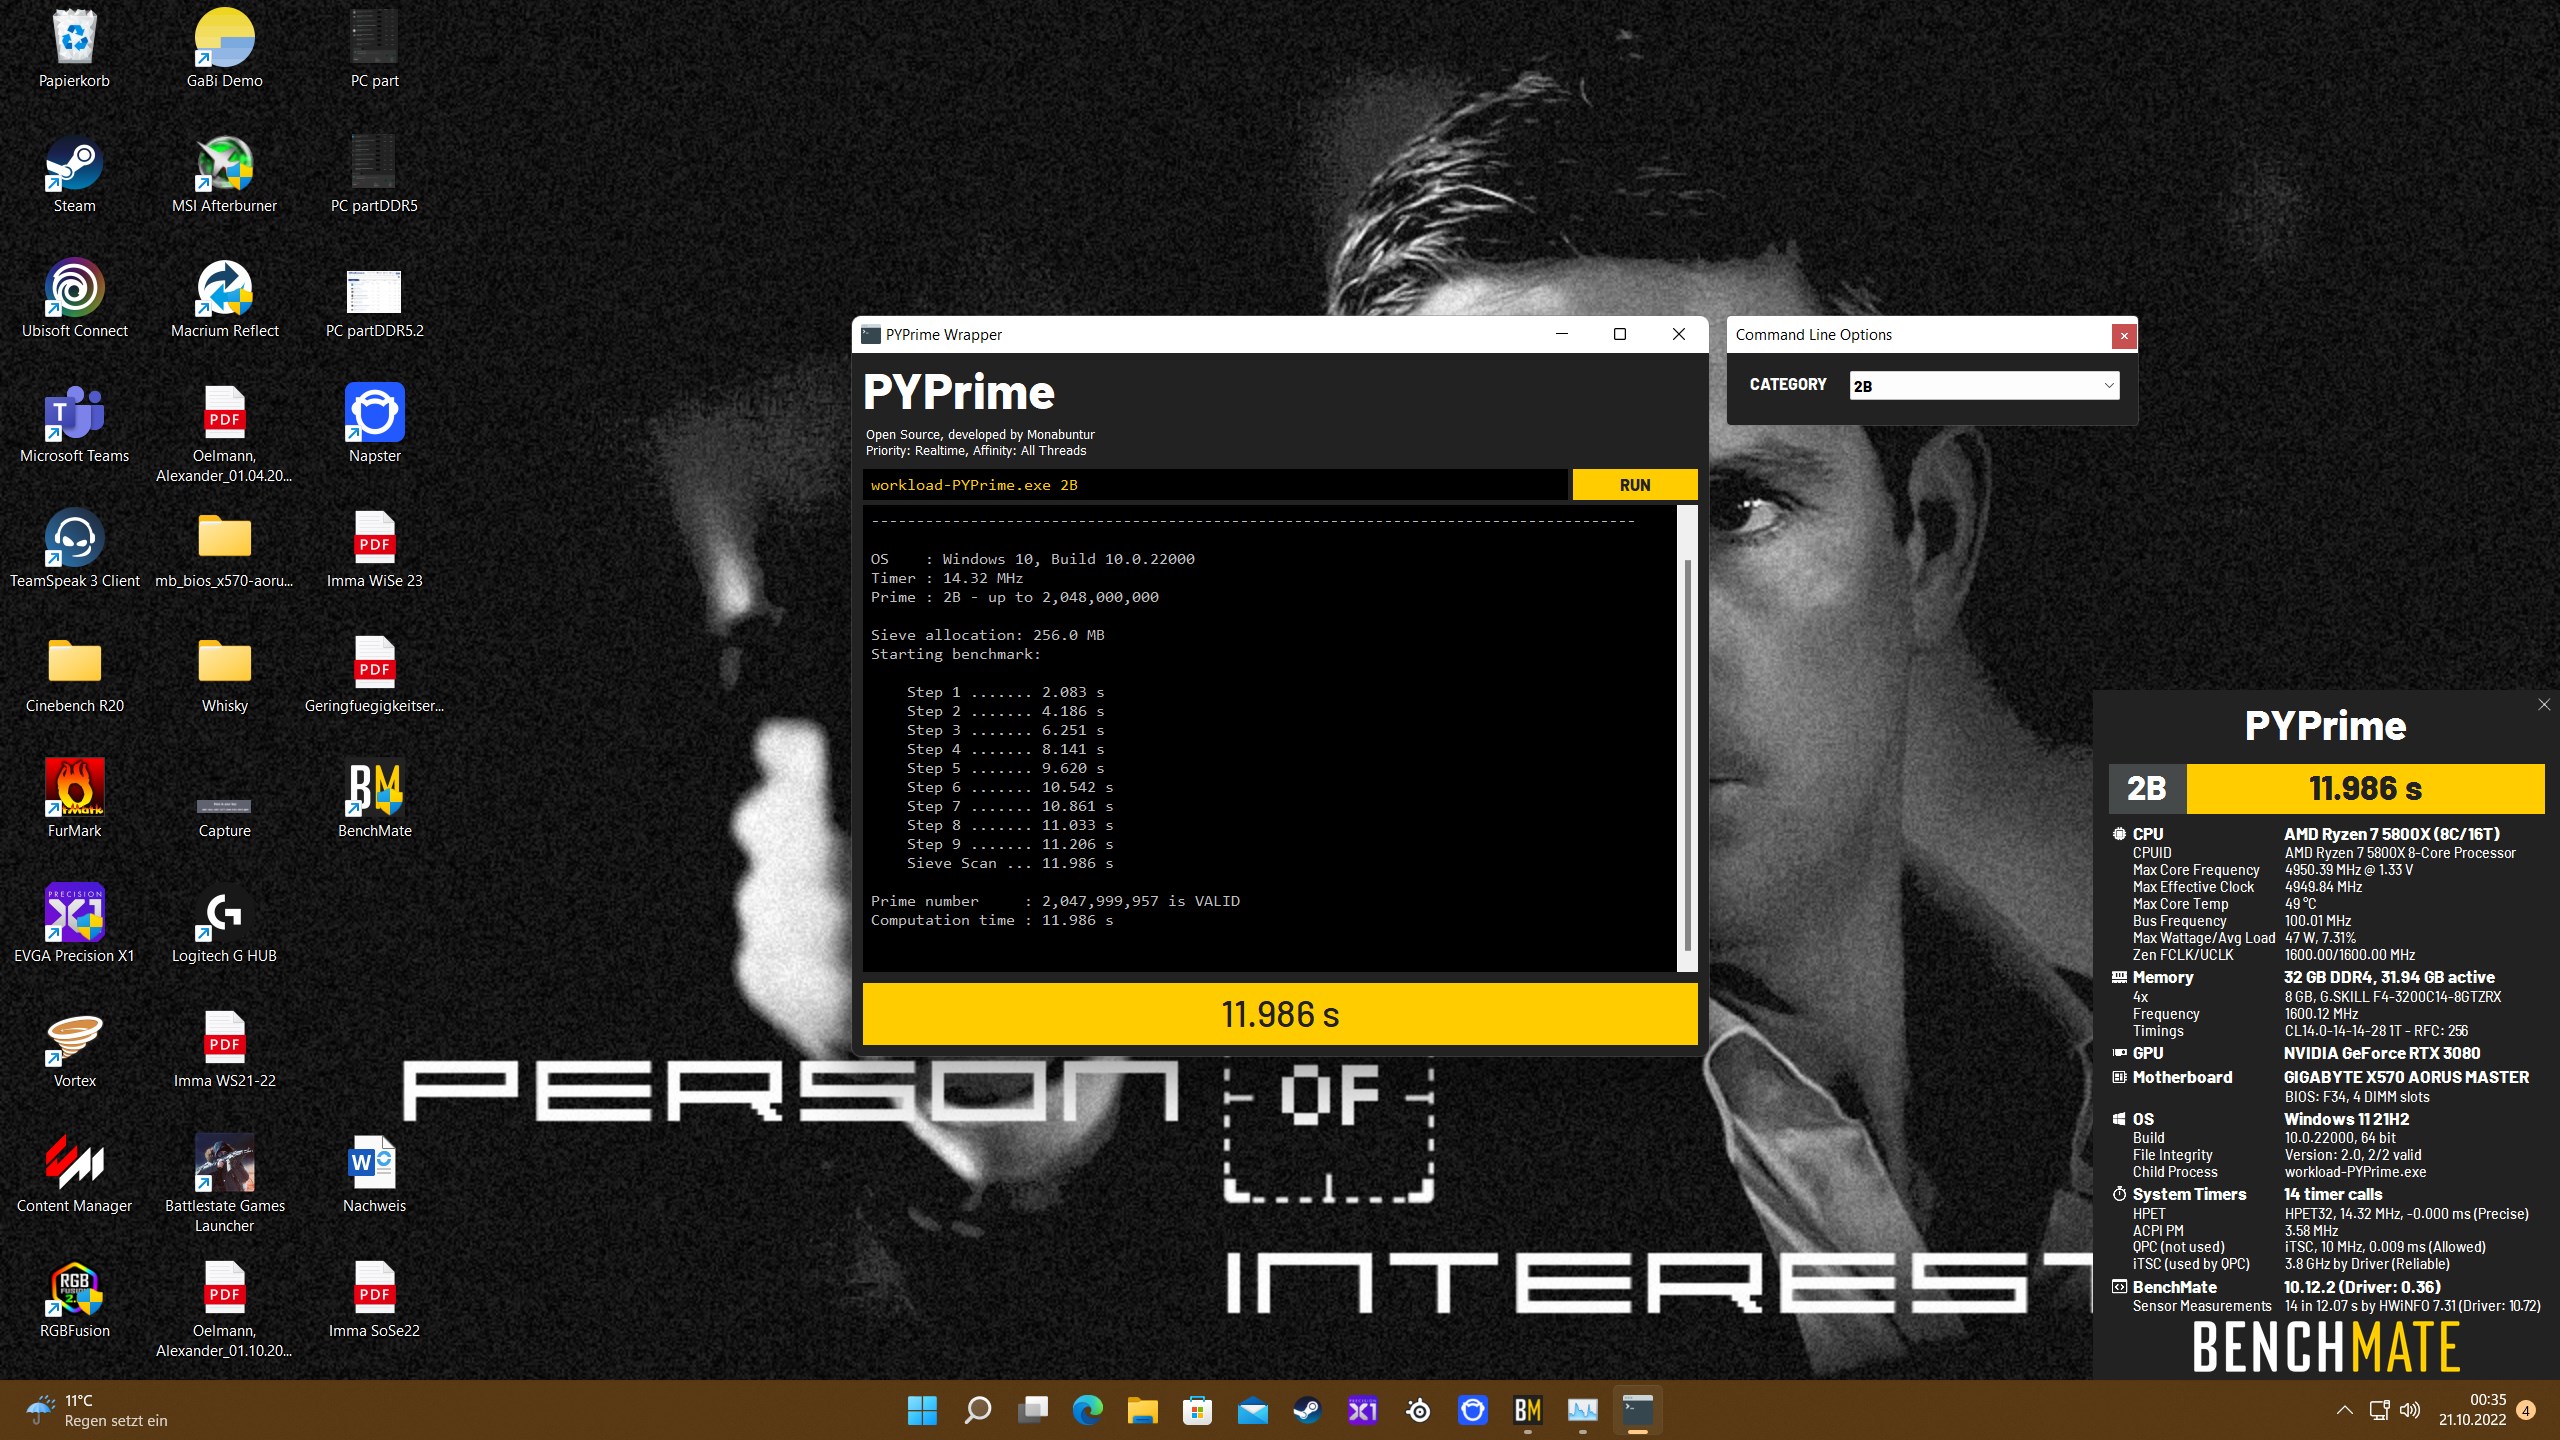2560x1440 pixels.
Task: Select the PC part desktop file
Action: 374,47
